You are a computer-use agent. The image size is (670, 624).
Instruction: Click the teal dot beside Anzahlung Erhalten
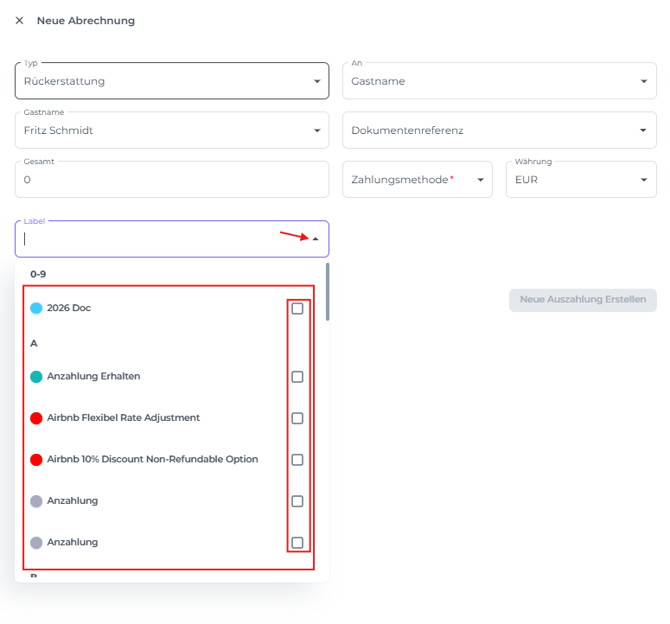36,377
